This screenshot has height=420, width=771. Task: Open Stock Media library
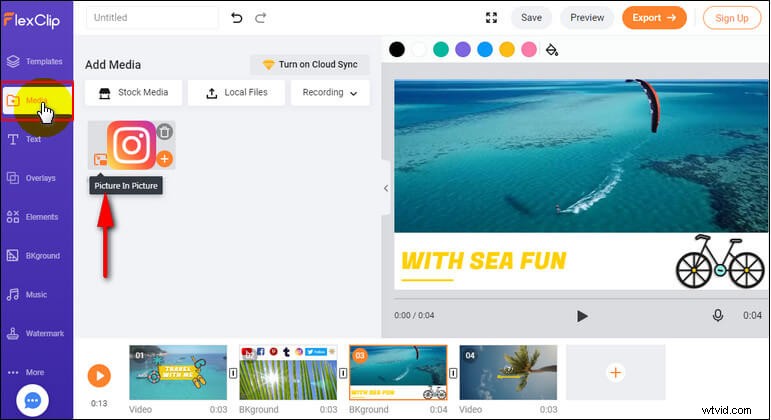click(133, 92)
